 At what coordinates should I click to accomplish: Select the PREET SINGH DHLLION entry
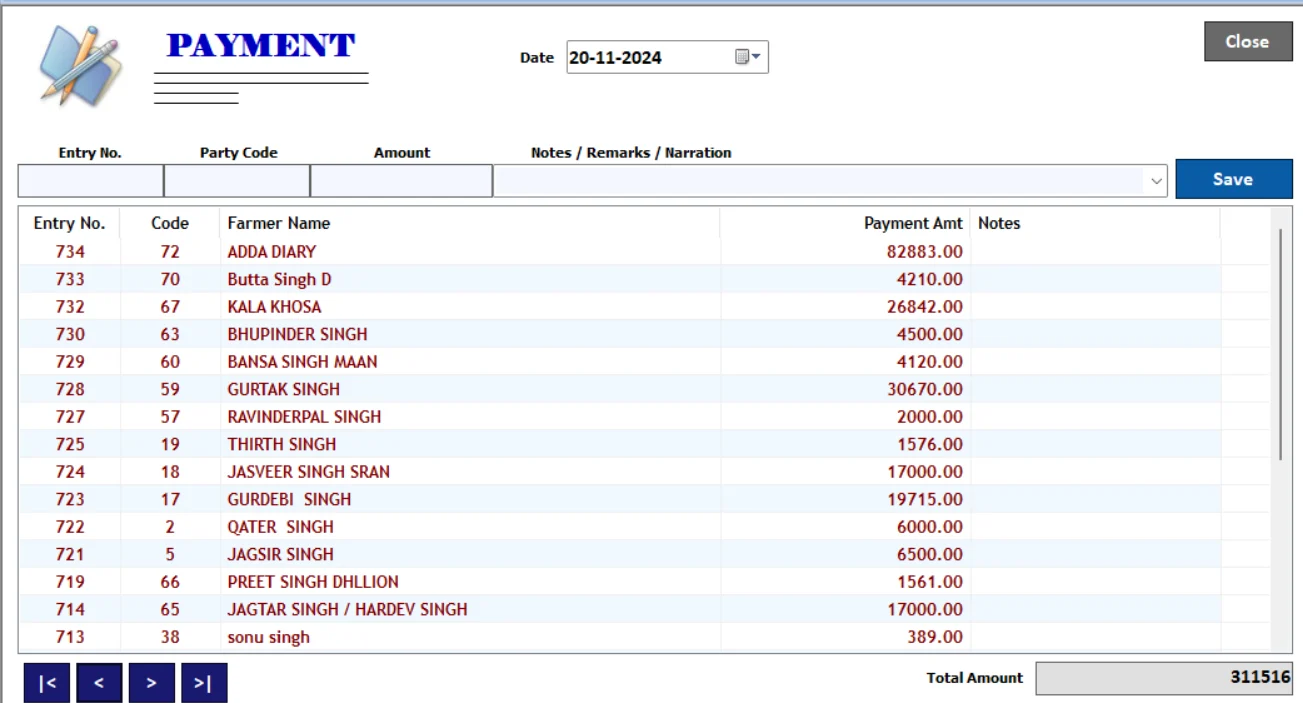tap(645, 582)
